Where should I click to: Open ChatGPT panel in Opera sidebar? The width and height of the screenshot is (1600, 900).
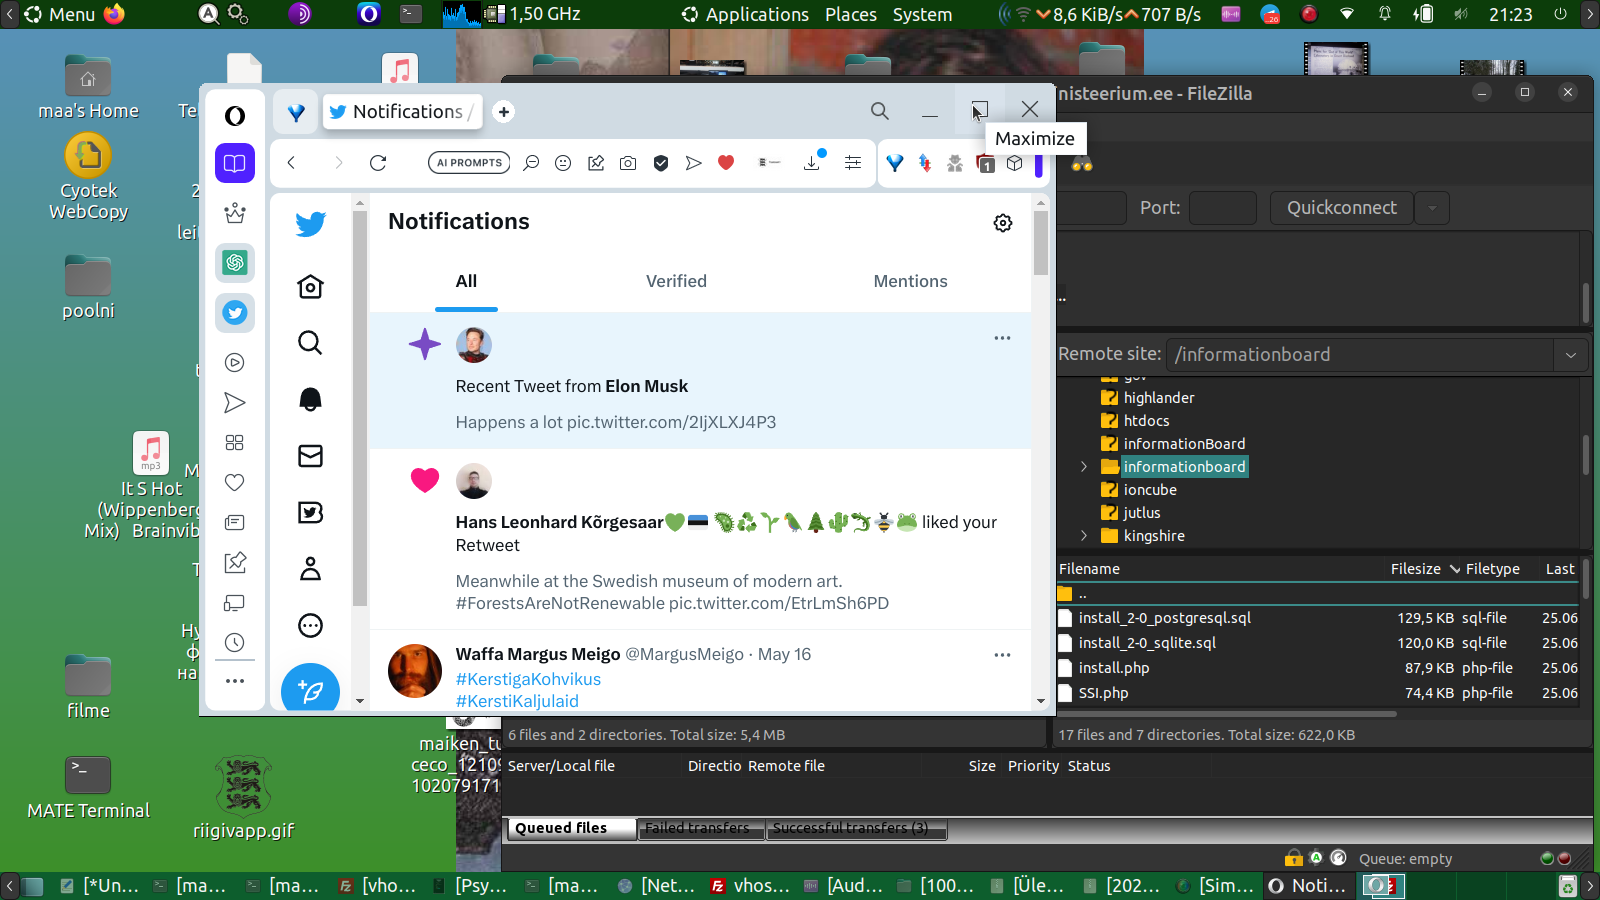pos(235,263)
